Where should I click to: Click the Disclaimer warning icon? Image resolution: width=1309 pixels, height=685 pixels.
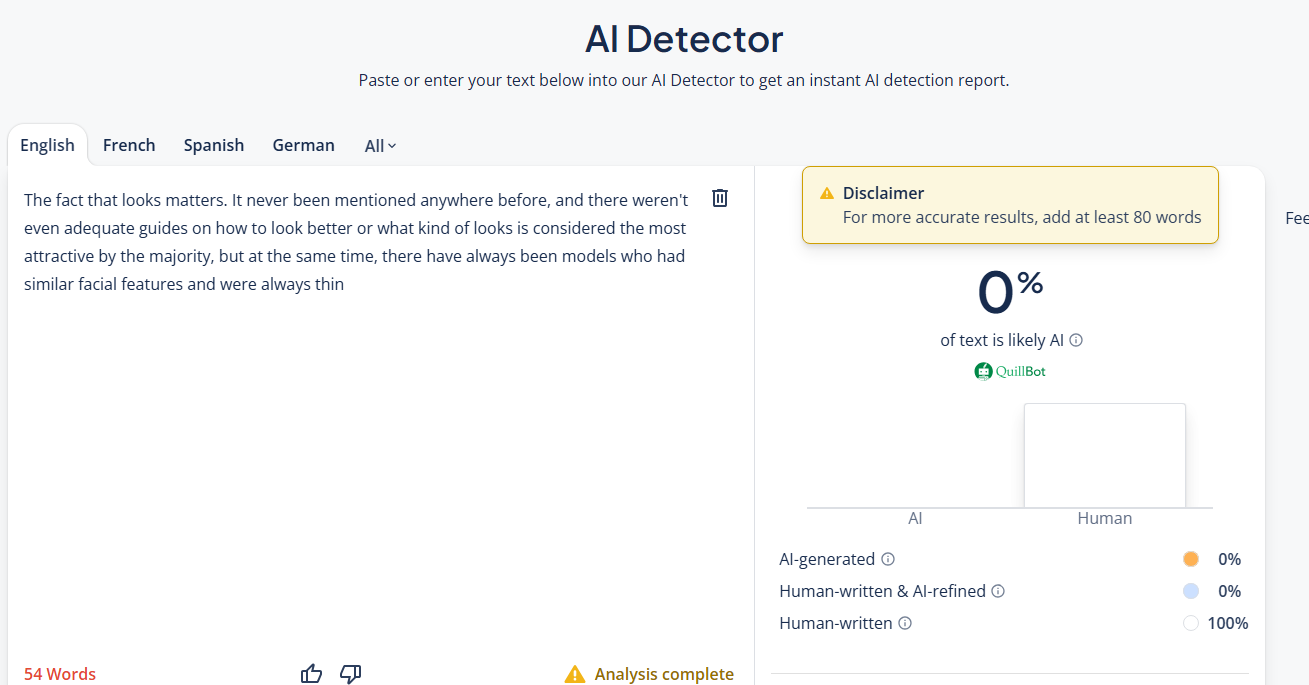(827, 193)
